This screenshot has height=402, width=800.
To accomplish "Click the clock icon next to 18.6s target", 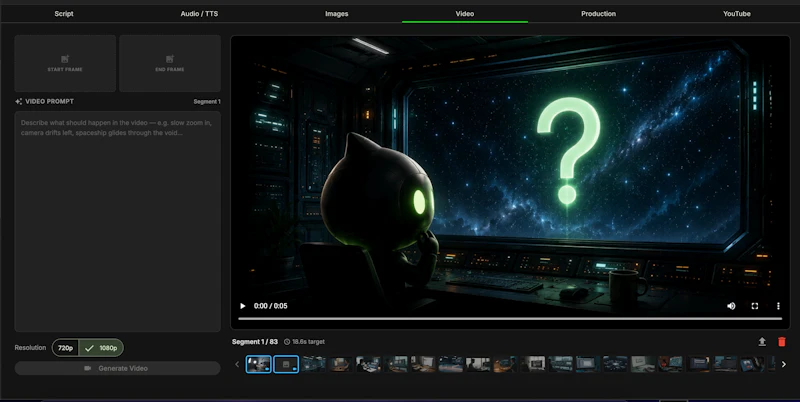I will coord(287,342).
